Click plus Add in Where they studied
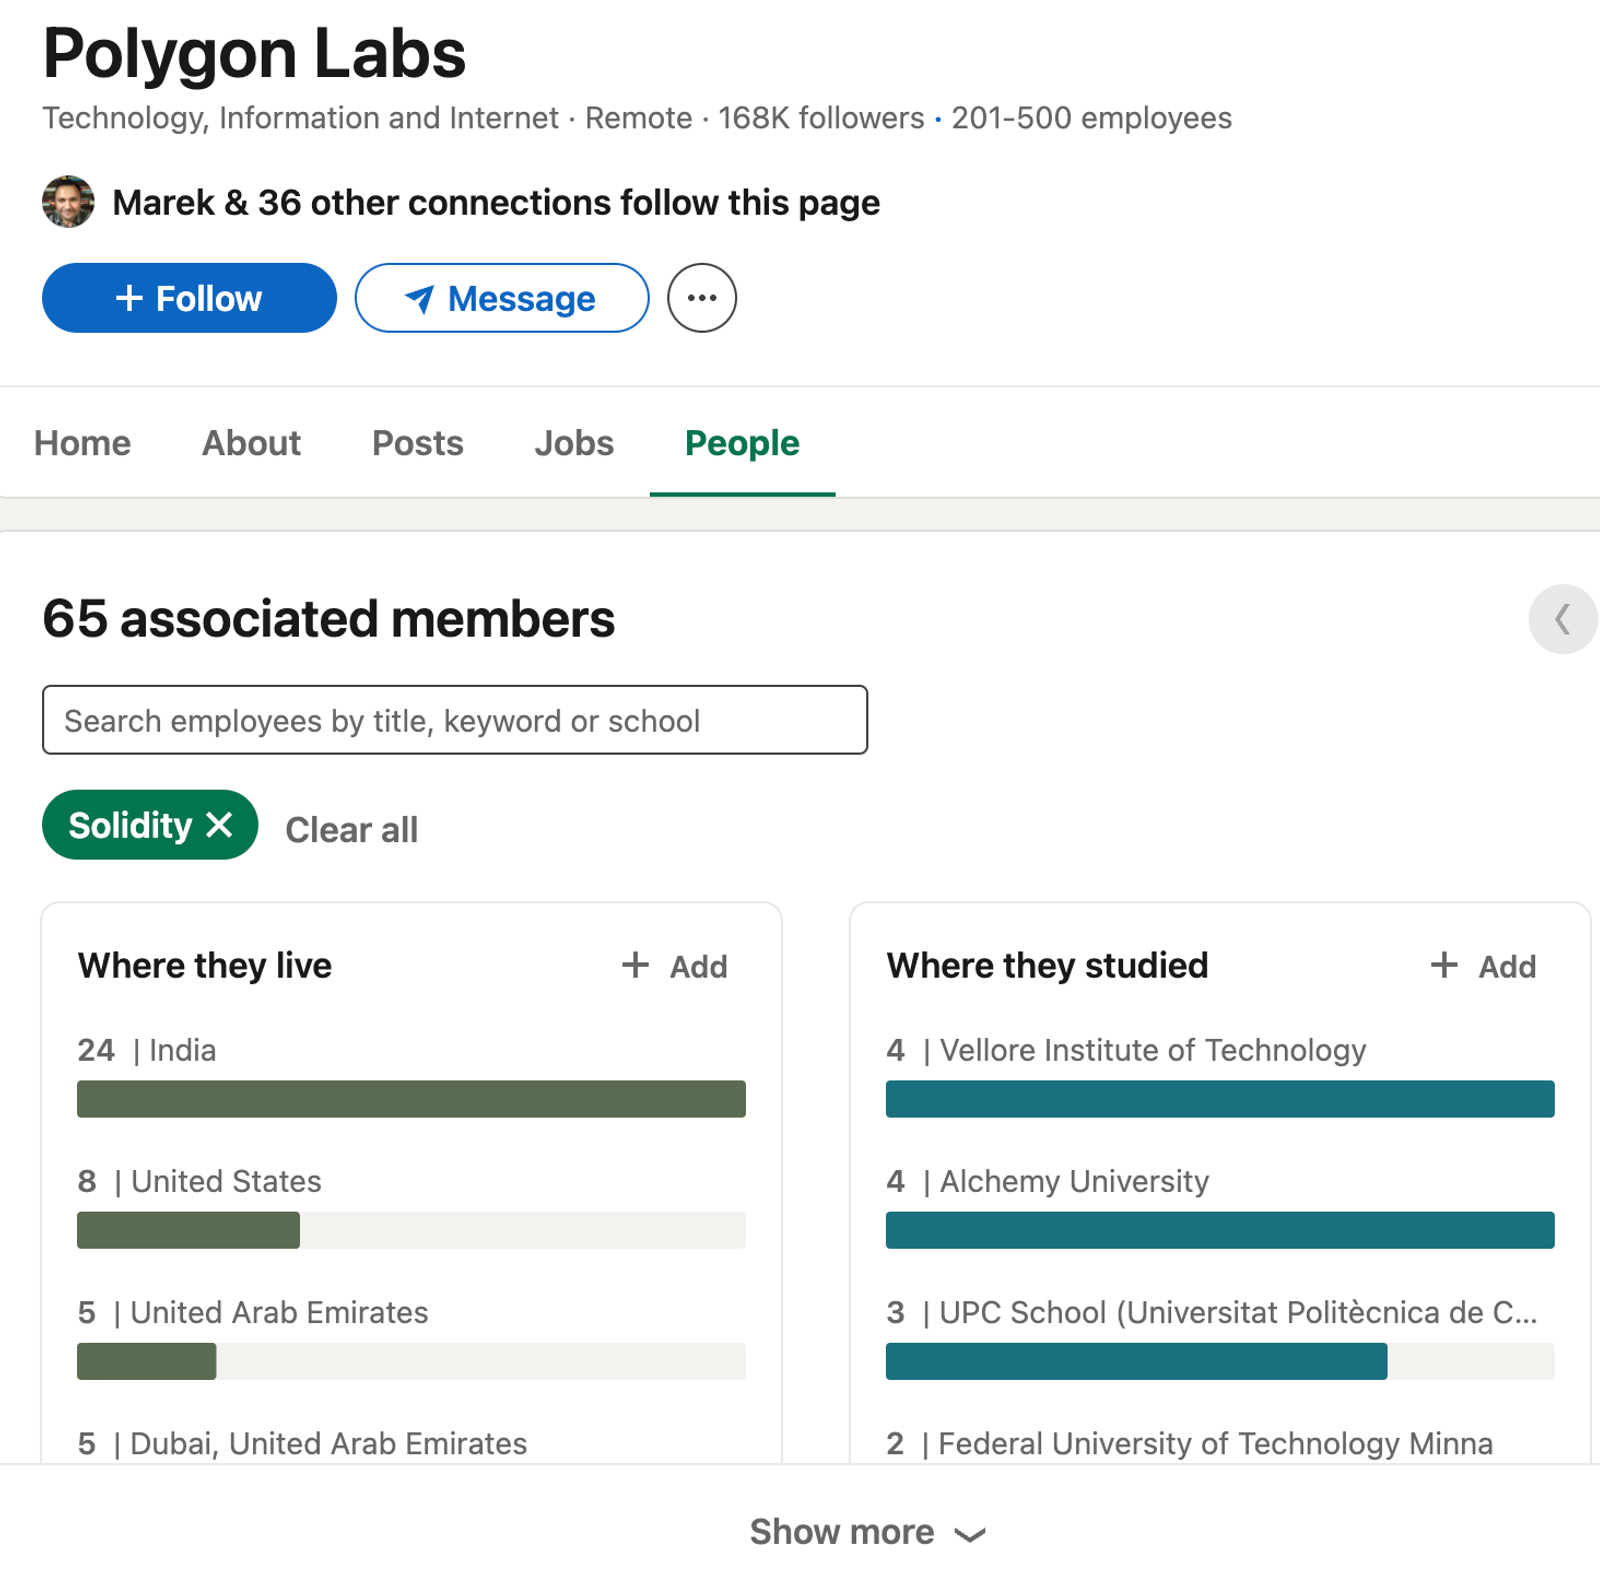The width and height of the screenshot is (1600, 1574). tap(1483, 966)
